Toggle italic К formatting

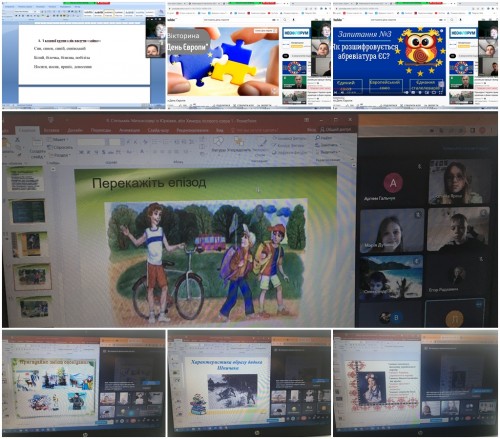coord(88,152)
